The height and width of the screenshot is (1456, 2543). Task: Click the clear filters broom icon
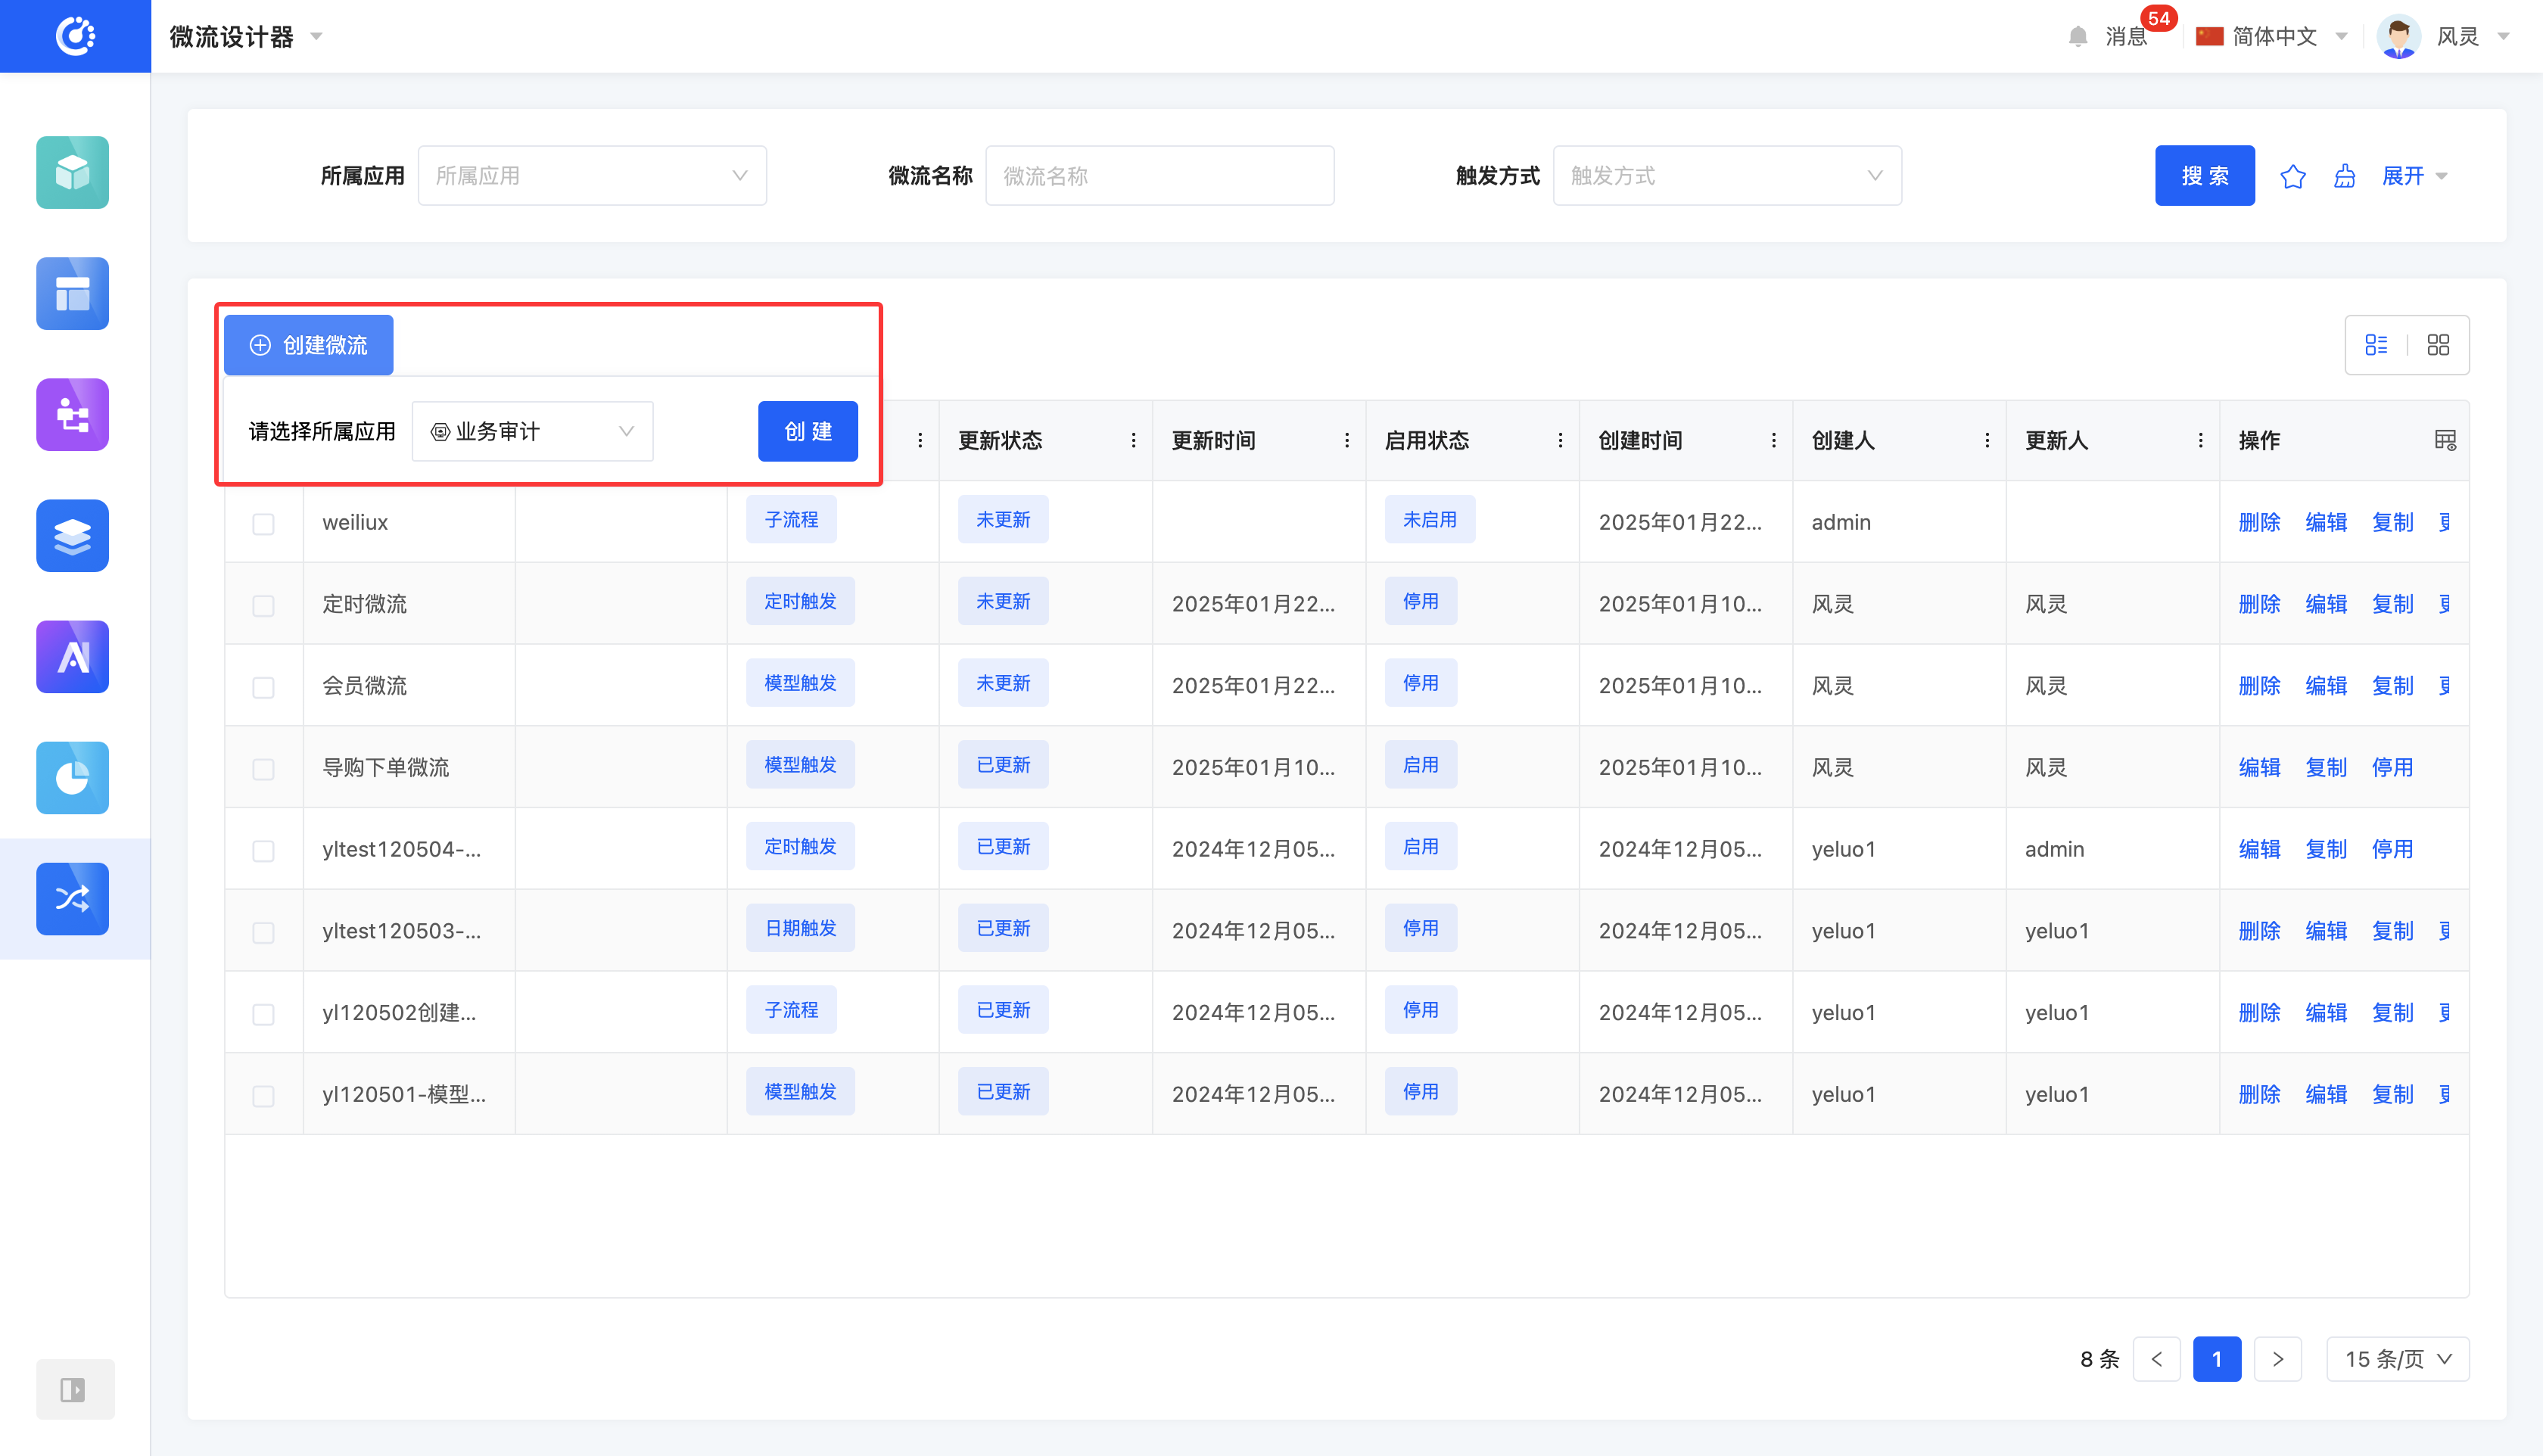pos(2344,177)
